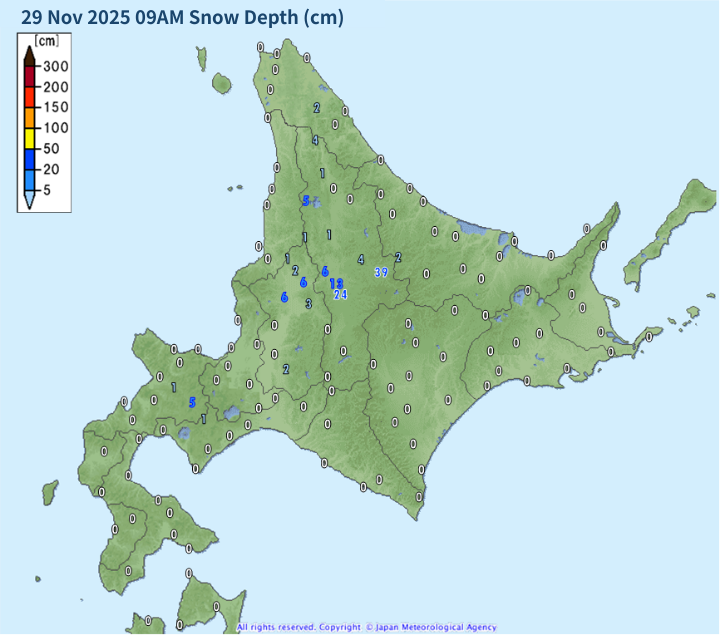Click the dark red 200–300 legend swatch
The image size is (720, 635).
(x=30, y=76)
